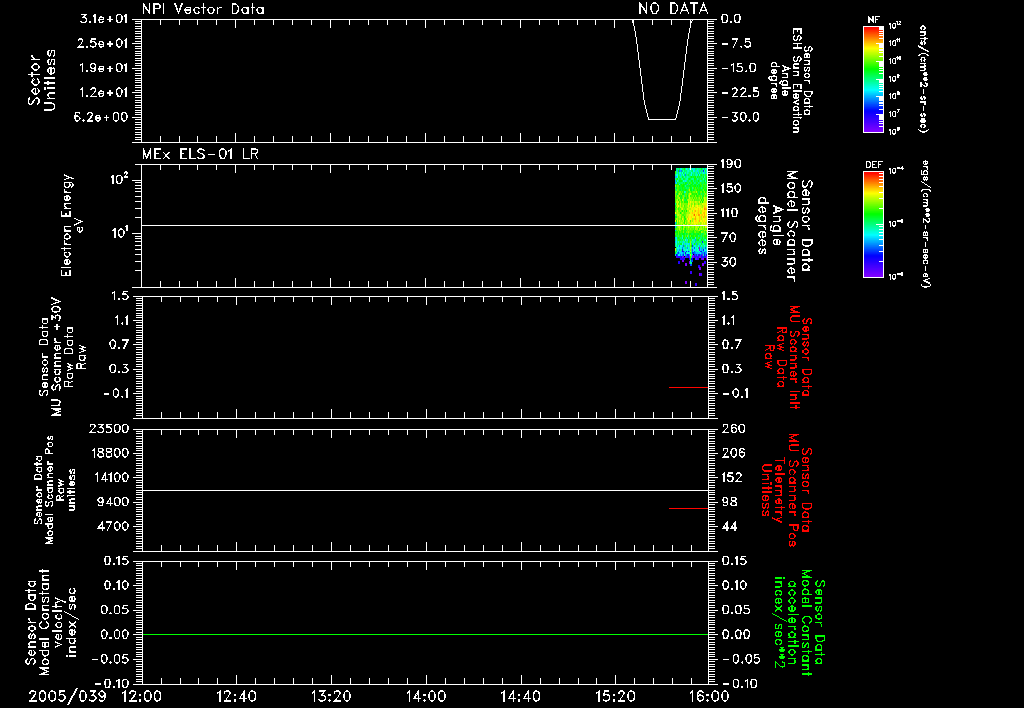Click the '190' scanner angle tick
The image size is (1024, 708).
(x=731, y=163)
